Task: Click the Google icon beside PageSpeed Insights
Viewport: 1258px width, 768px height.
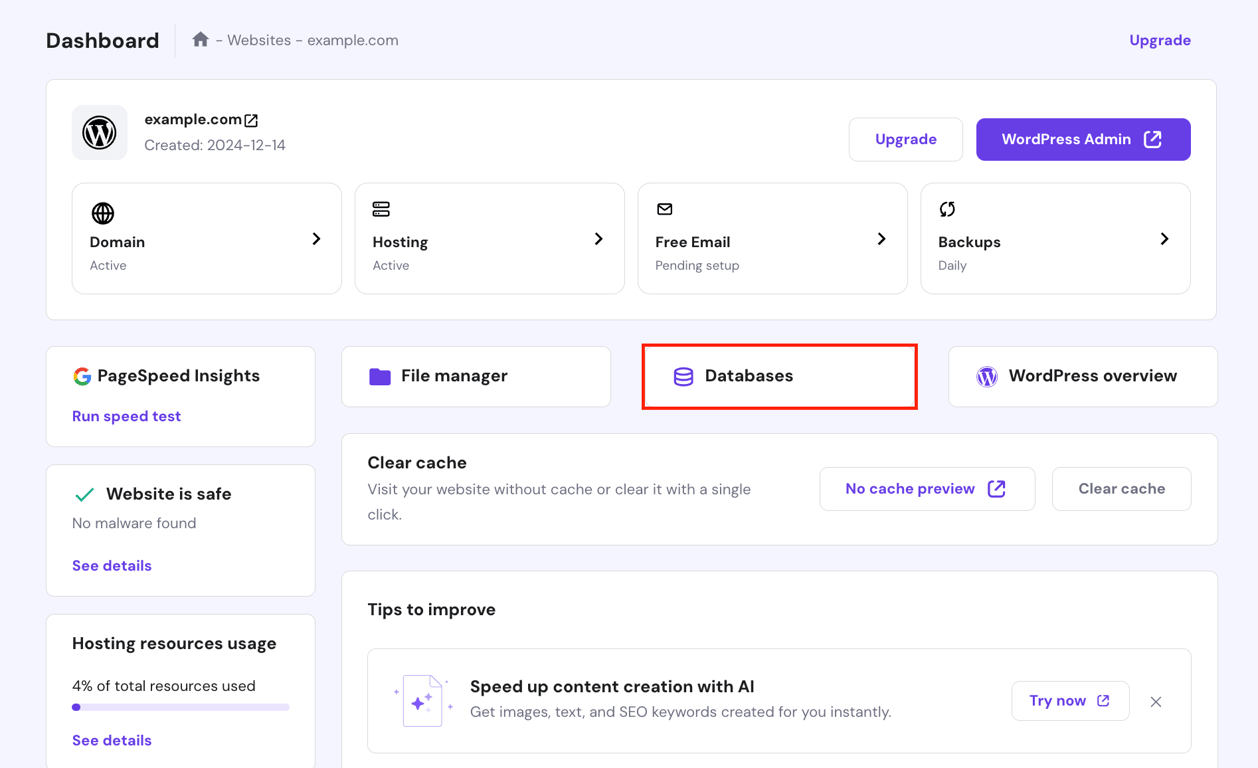Action: [x=81, y=375]
